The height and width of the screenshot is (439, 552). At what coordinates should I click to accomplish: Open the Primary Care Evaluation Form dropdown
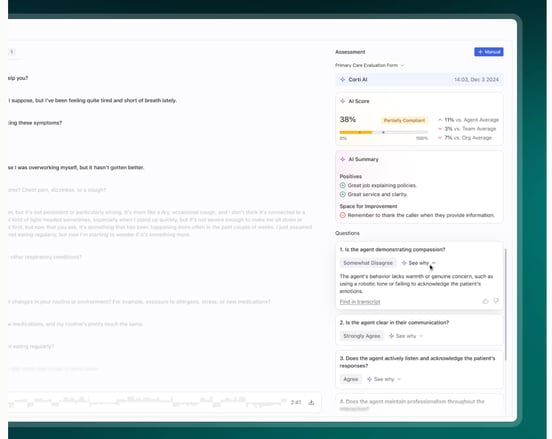click(x=370, y=65)
